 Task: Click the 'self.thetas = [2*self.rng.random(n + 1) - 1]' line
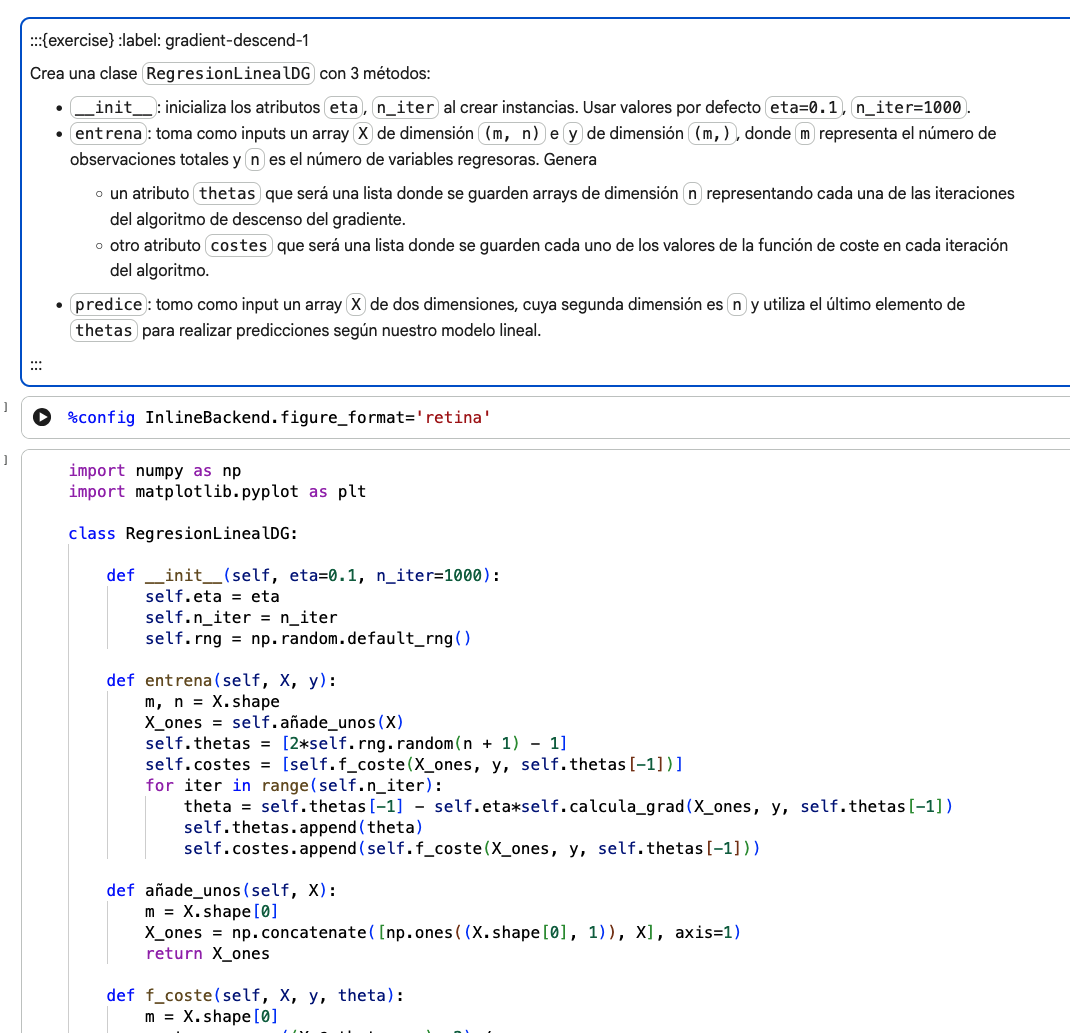coord(356,743)
